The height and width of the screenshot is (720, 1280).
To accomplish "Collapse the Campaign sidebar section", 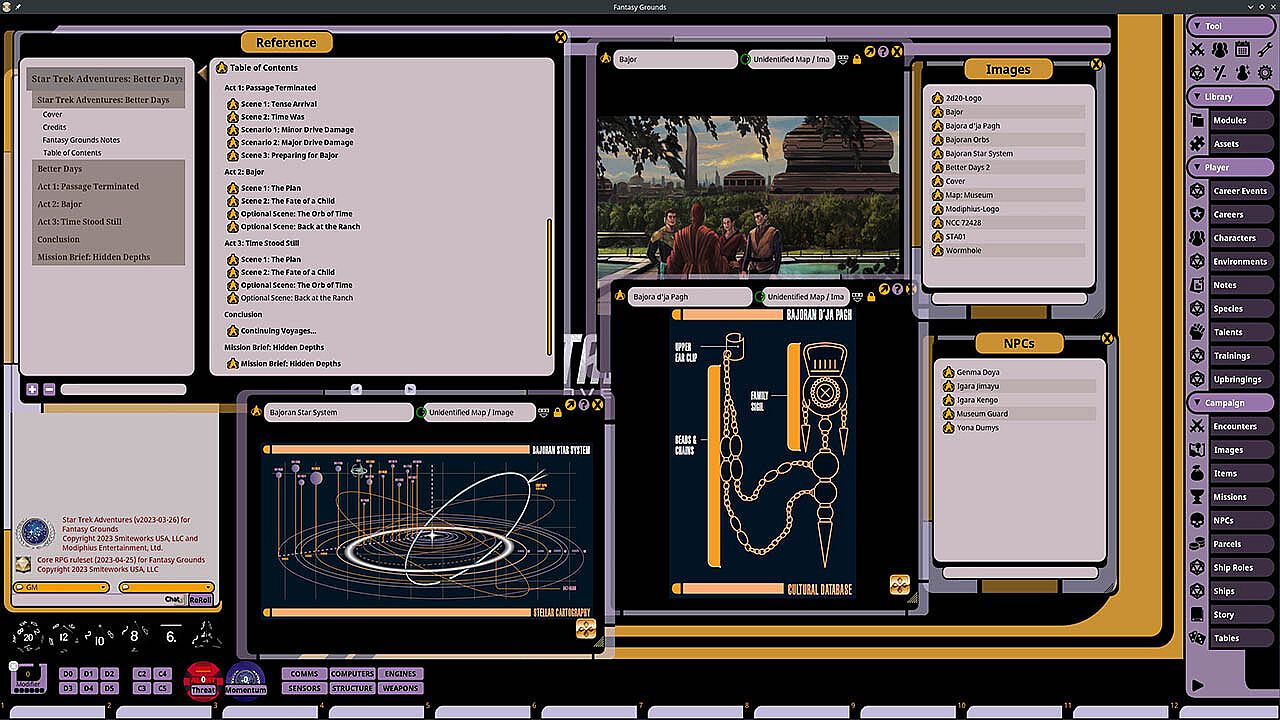I will pyautogui.click(x=1229, y=403).
